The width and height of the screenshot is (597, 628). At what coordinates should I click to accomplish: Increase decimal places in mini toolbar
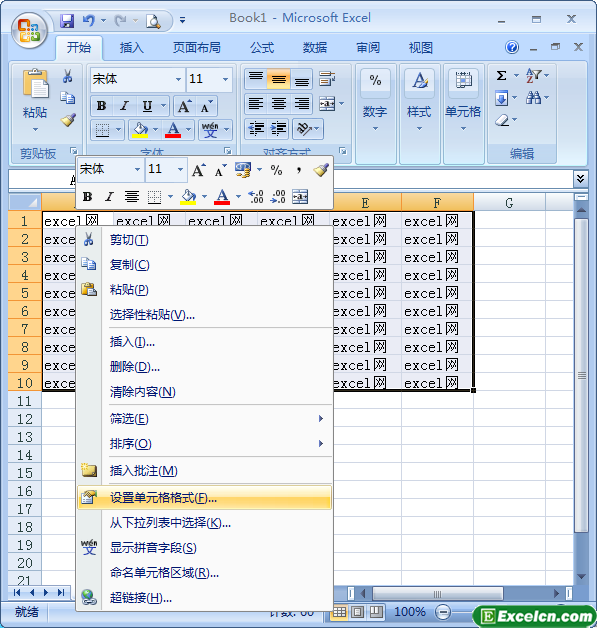[256, 197]
